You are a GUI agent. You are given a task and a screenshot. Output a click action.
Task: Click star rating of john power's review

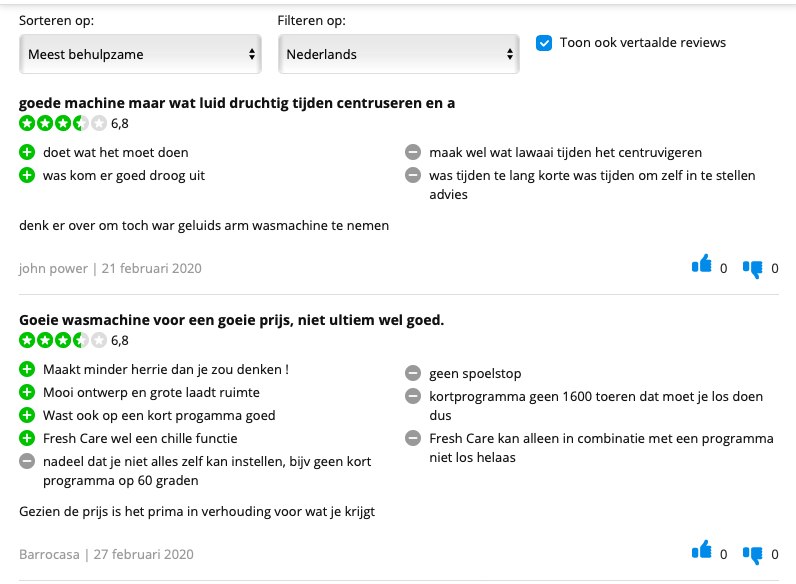62,124
